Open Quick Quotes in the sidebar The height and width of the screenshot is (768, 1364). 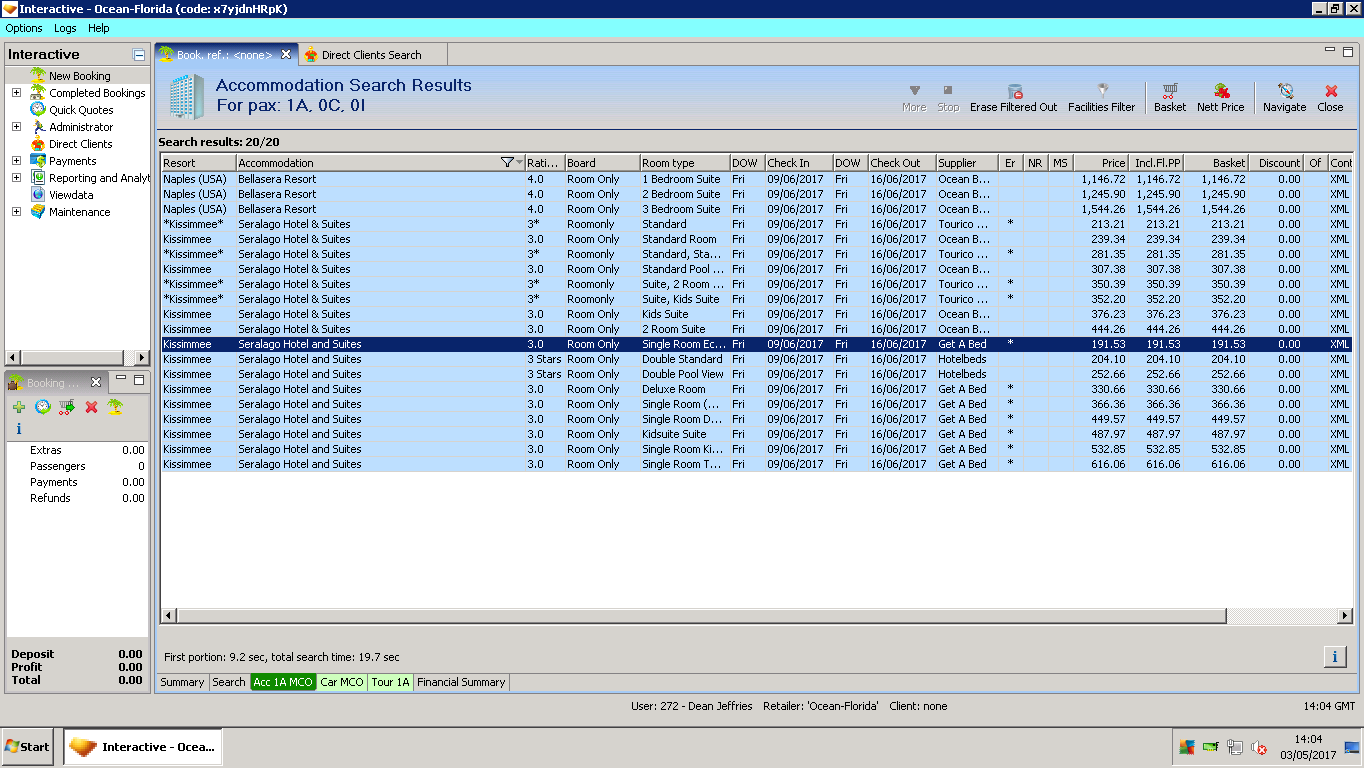point(81,110)
